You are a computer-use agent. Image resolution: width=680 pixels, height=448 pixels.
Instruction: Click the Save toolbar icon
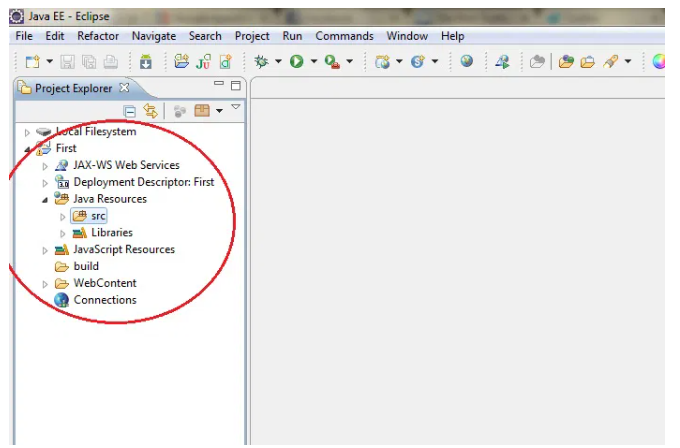68,62
